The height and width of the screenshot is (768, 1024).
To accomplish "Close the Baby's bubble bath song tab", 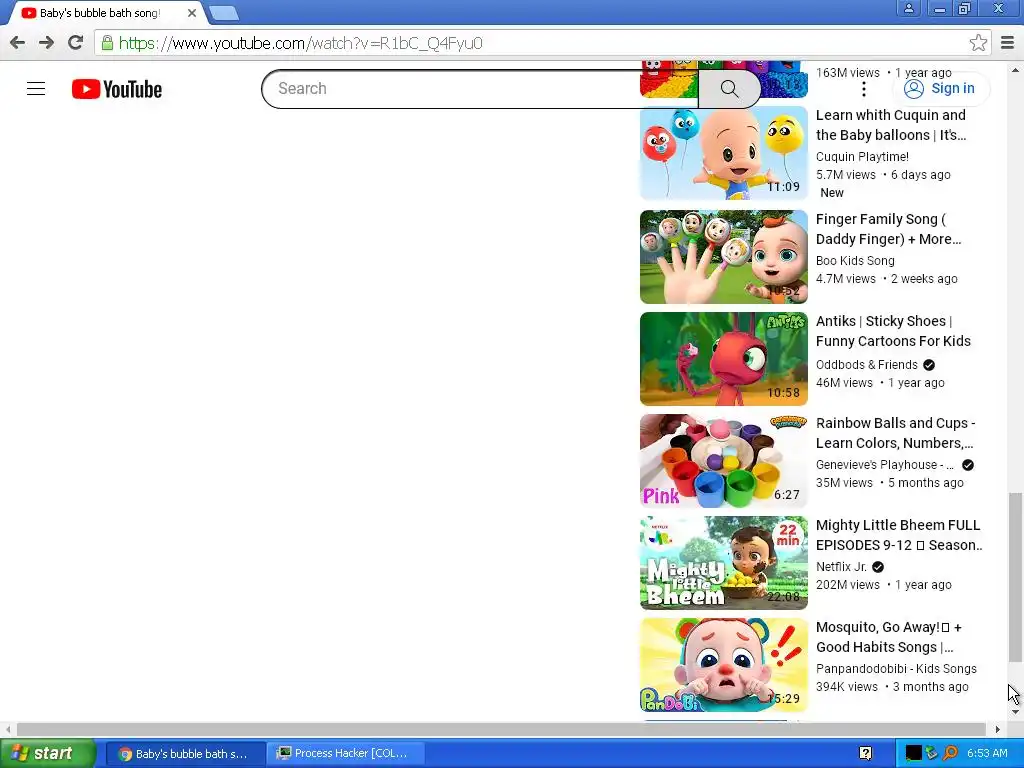I will [x=192, y=13].
